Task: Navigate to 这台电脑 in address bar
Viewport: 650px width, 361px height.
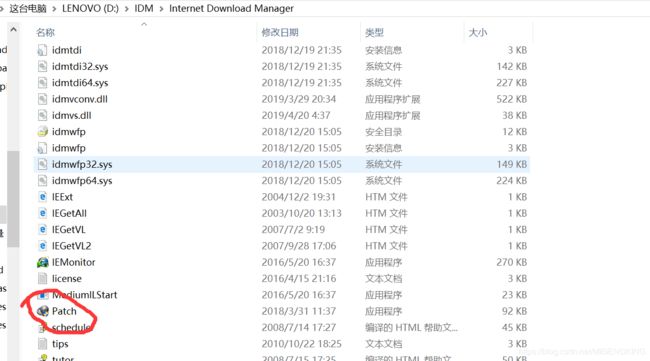Action: coord(28,8)
